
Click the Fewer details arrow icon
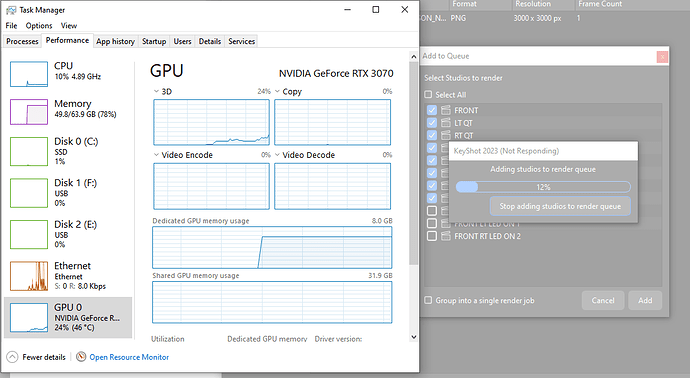[x=12, y=357]
